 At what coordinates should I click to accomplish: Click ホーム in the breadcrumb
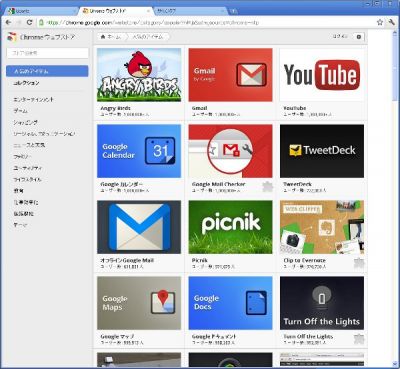114,37
